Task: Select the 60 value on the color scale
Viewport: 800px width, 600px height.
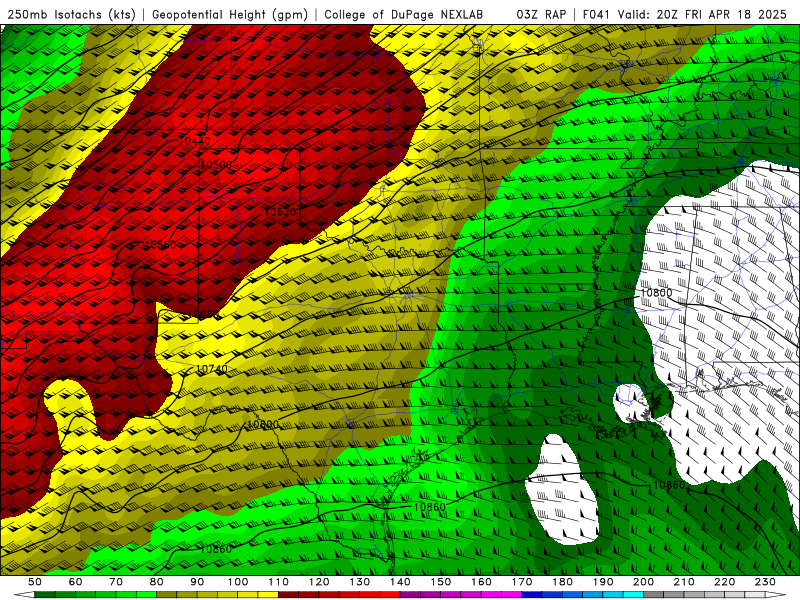Action: (76, 582)
